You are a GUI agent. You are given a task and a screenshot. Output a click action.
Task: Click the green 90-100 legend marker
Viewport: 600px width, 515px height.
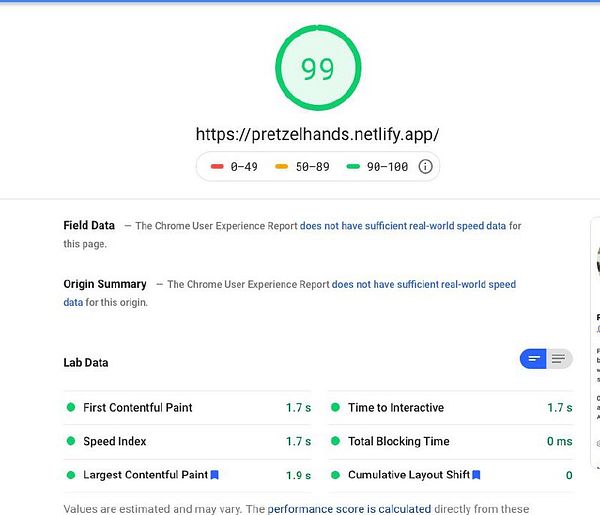click(x=352, y=167)
